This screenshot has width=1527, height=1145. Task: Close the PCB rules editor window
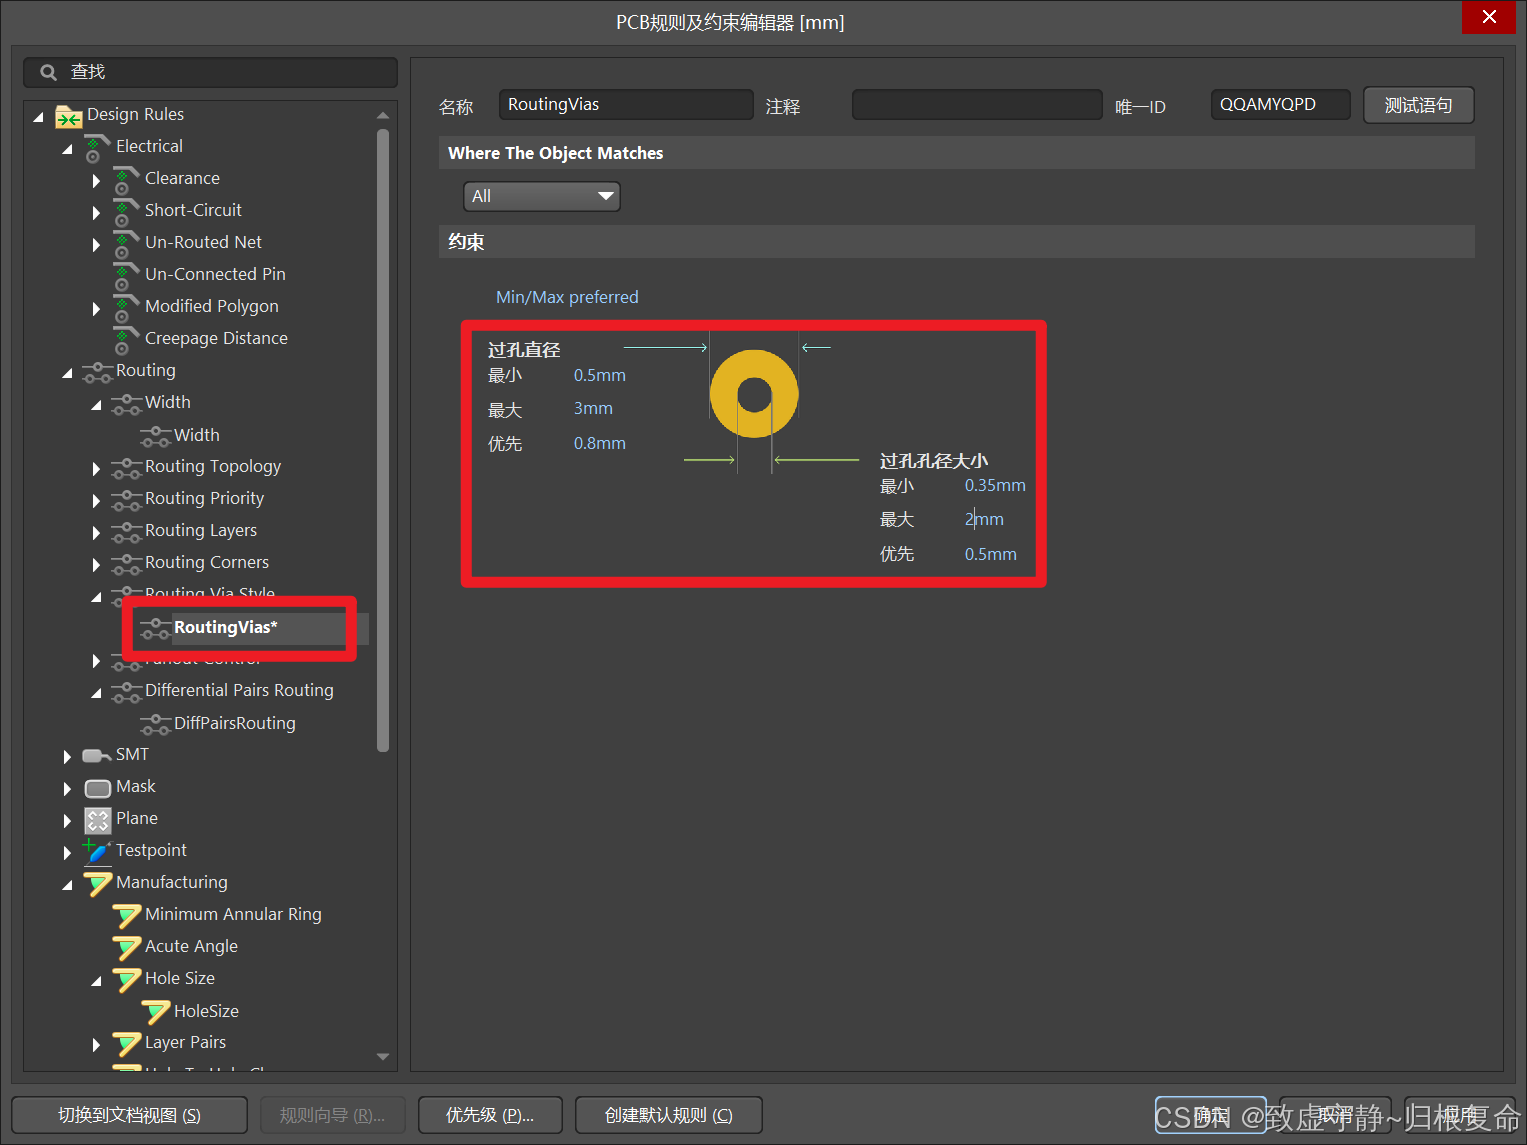click(1489, 17)
